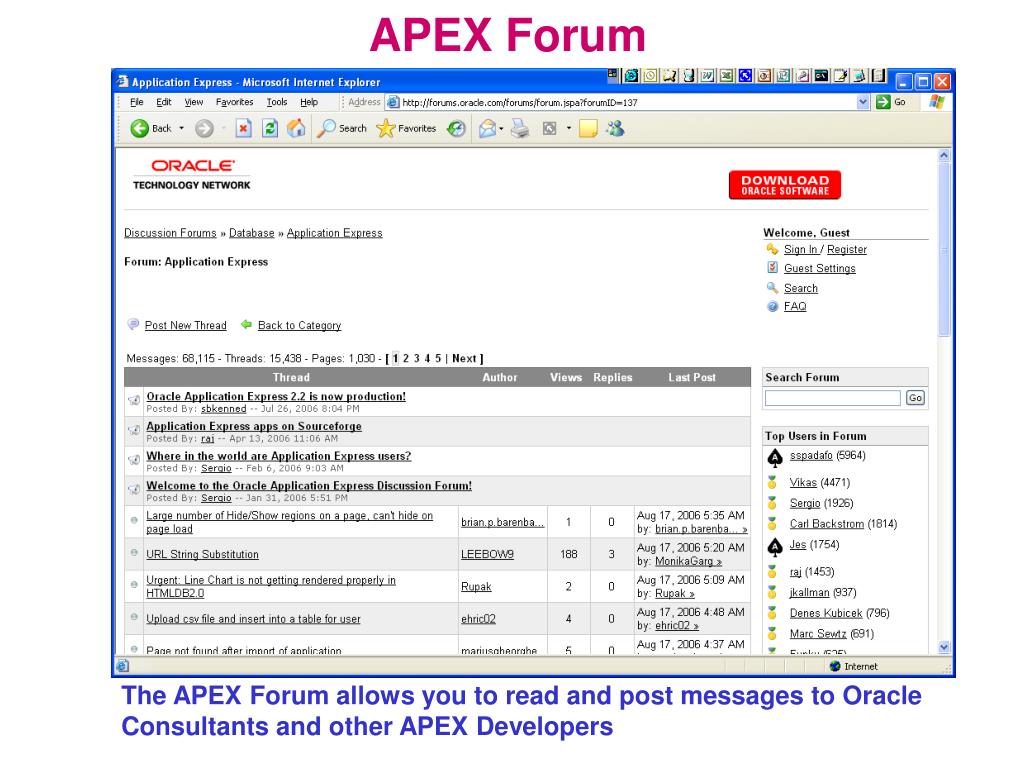
Task: Click the page icon in the Address bar
Action: click(392, 102)
